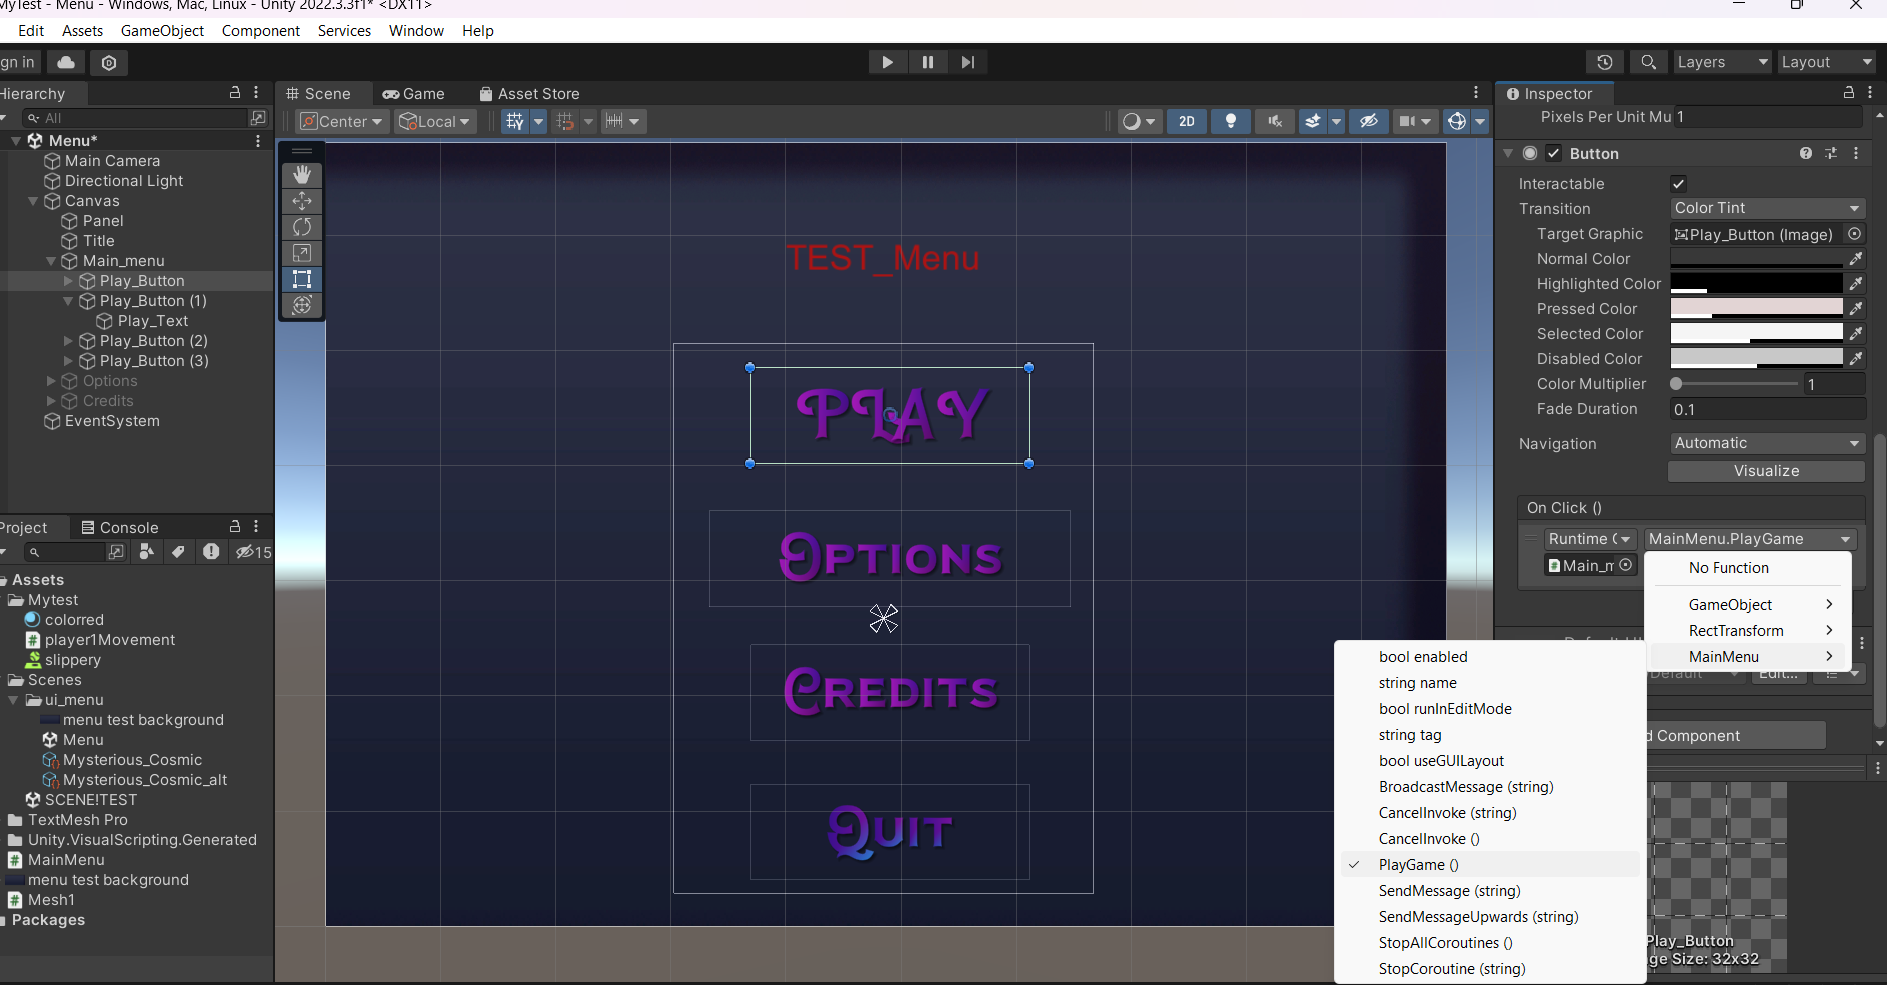Open scene camera settings icon
The width and height of the screenshot is (1887, 985).
point(1413,121)
